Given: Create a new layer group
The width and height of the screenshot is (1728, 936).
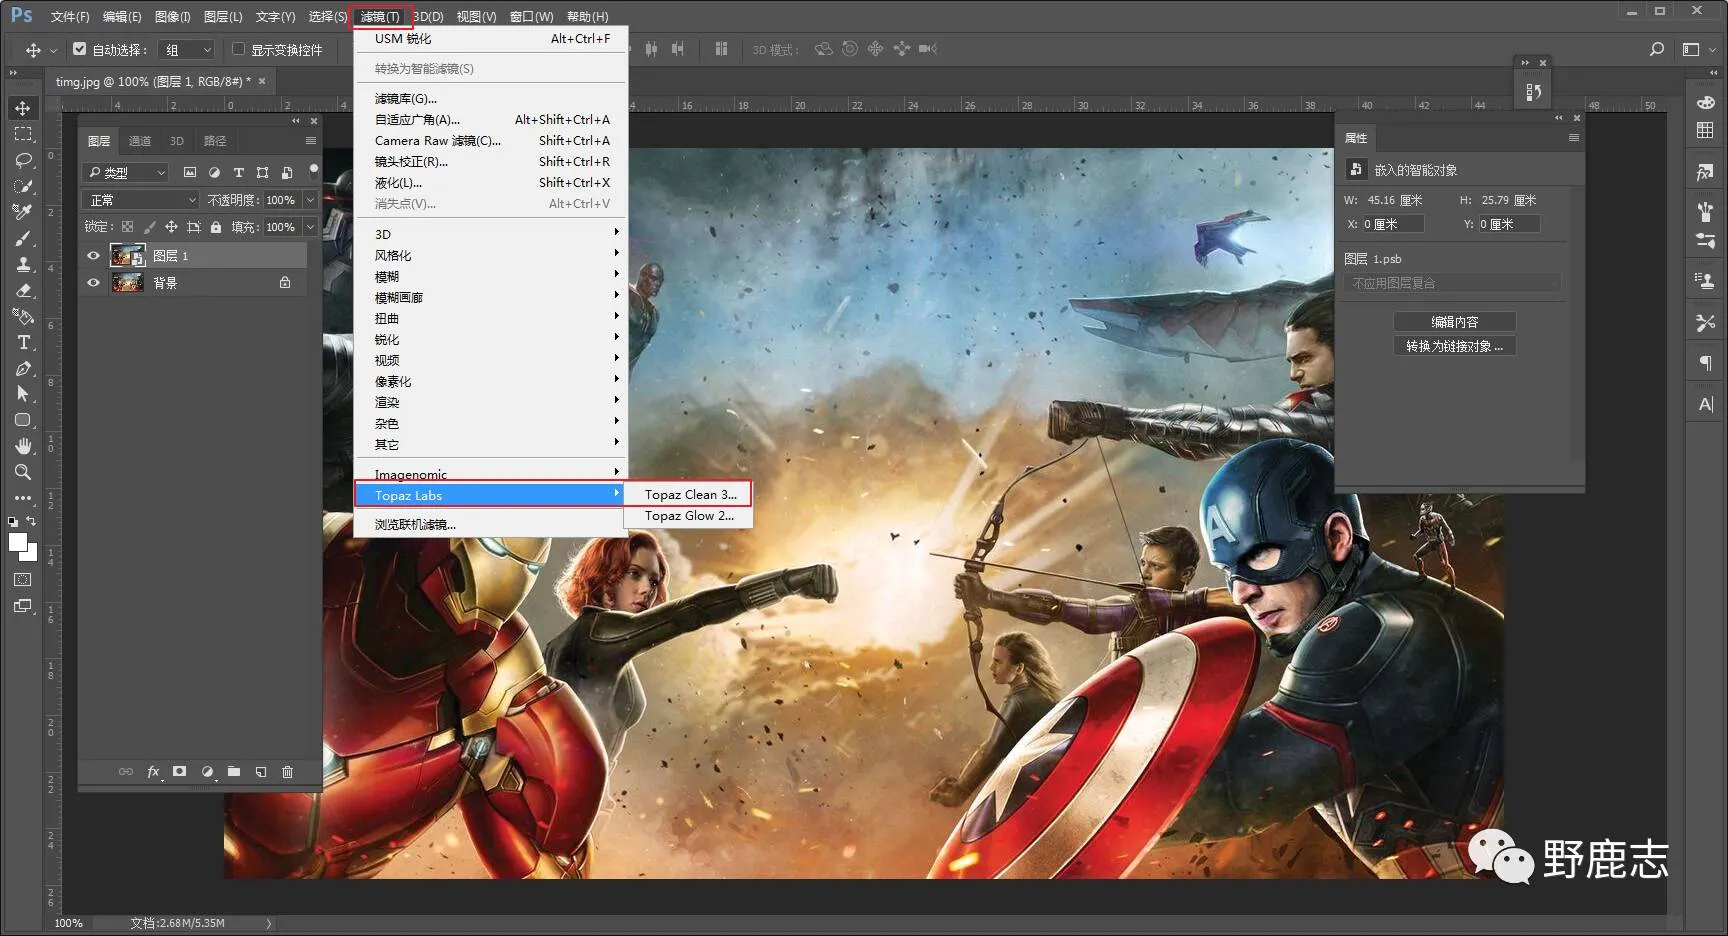Looking at the screenshot, I should (234, 772).
